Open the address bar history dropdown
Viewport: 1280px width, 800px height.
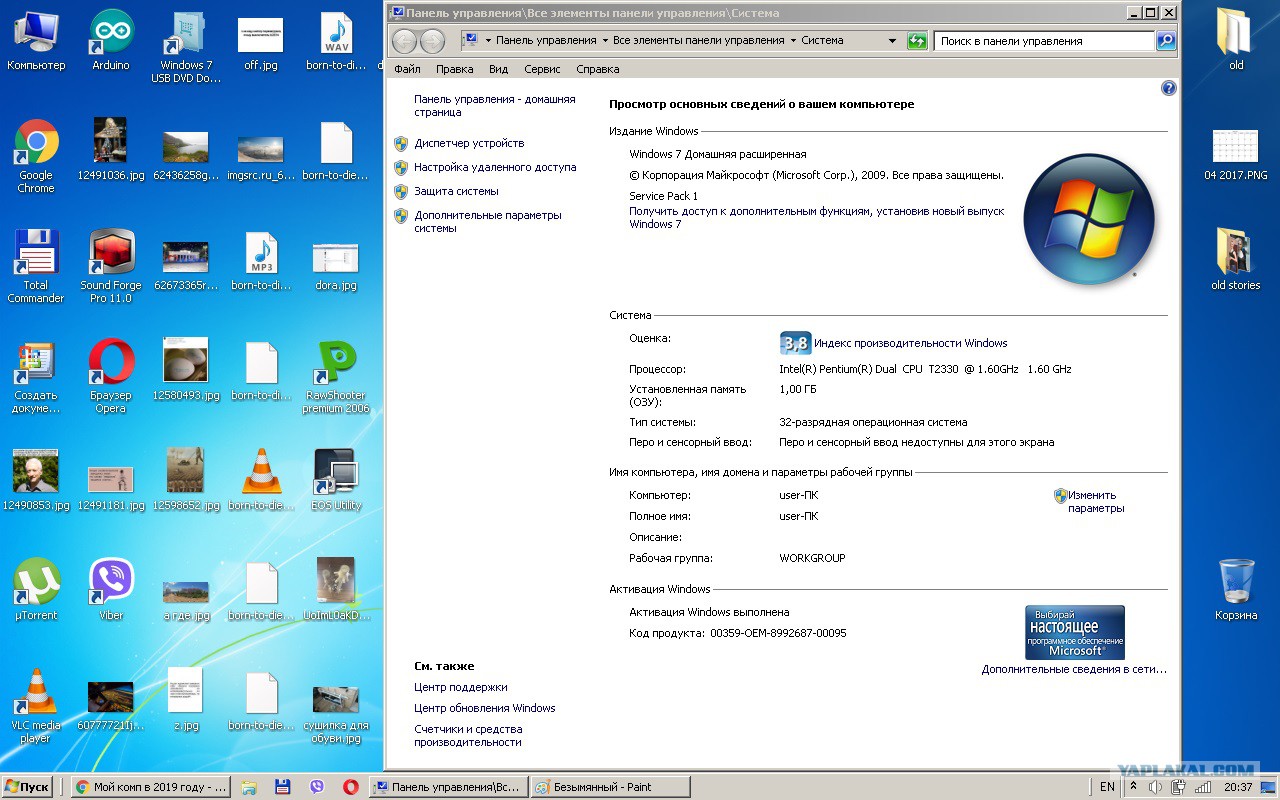[892, 41]
